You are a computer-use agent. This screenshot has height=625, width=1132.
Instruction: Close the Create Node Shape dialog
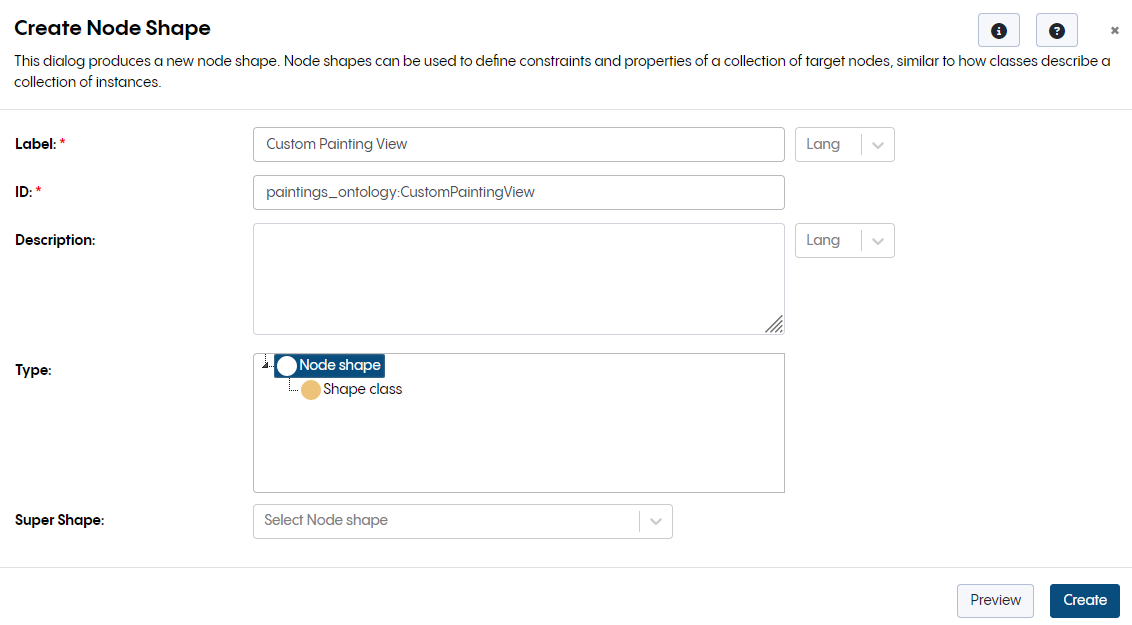coord(1114,30)
